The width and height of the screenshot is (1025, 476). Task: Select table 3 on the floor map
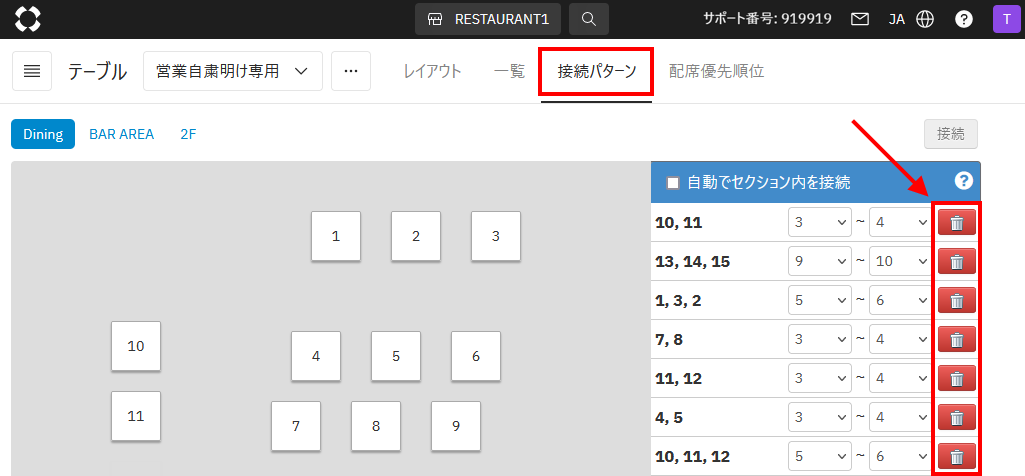(x=496, y=236)
